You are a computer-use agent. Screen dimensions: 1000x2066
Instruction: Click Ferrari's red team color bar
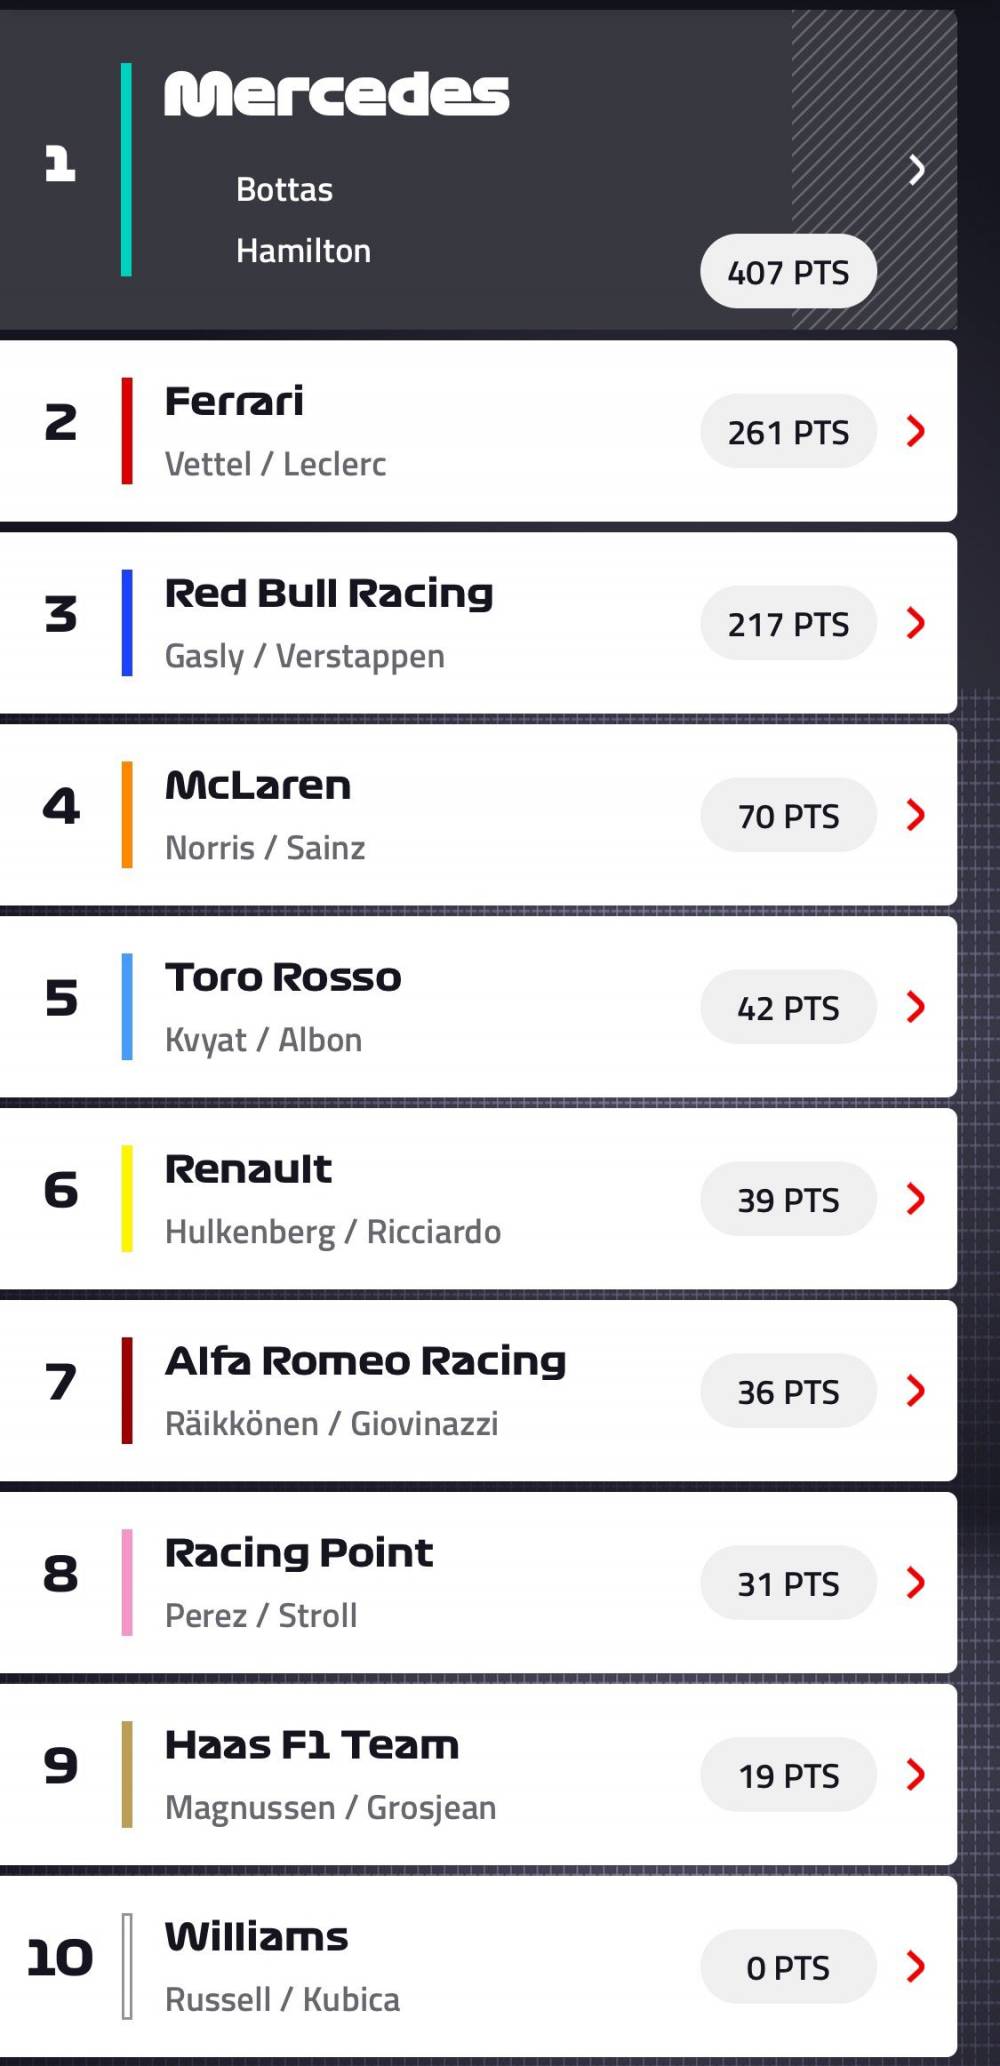pos(126,432)
